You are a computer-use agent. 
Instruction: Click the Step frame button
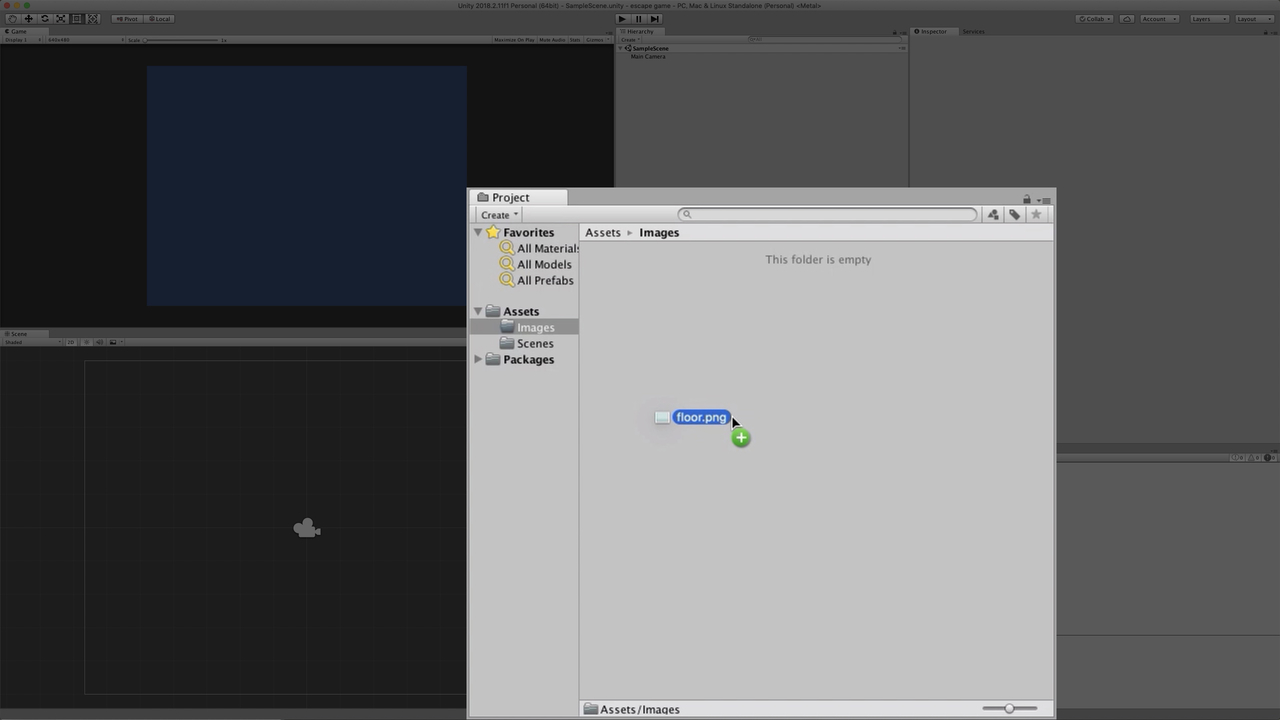(x=654, y=19)
